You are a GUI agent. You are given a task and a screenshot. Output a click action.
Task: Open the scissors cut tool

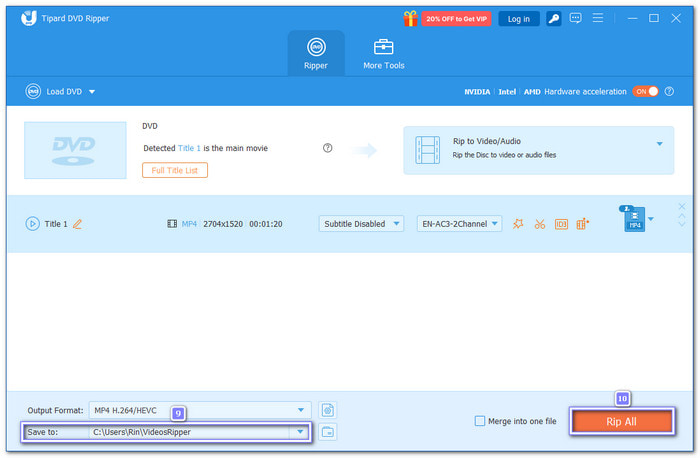click(540, 224)
